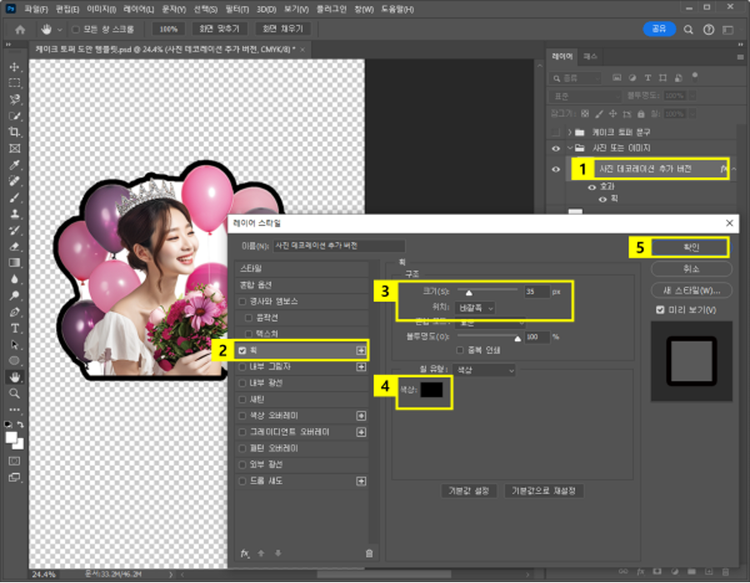Select the Rectangular Marquee tool
Screen dimensions: 750x583
(x=14, y=83)
